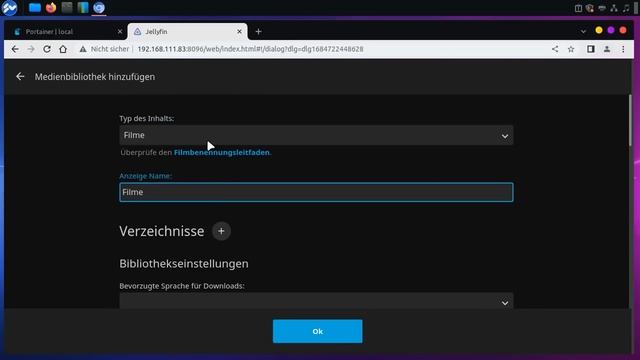Close the Jellyfin tab
The width and height of the screenshot is (640, 360).
coord(239,31)
